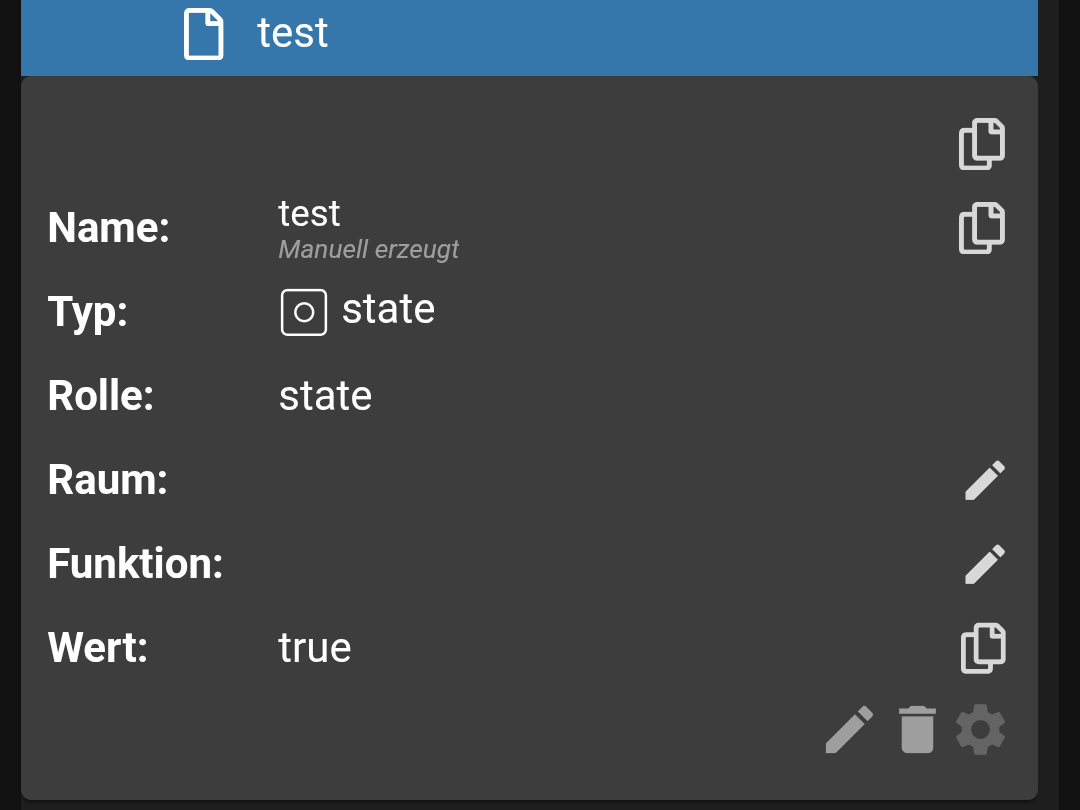Click the Wert value "true"
Viewport: 1080px width, 810px height.
point(315,648)
